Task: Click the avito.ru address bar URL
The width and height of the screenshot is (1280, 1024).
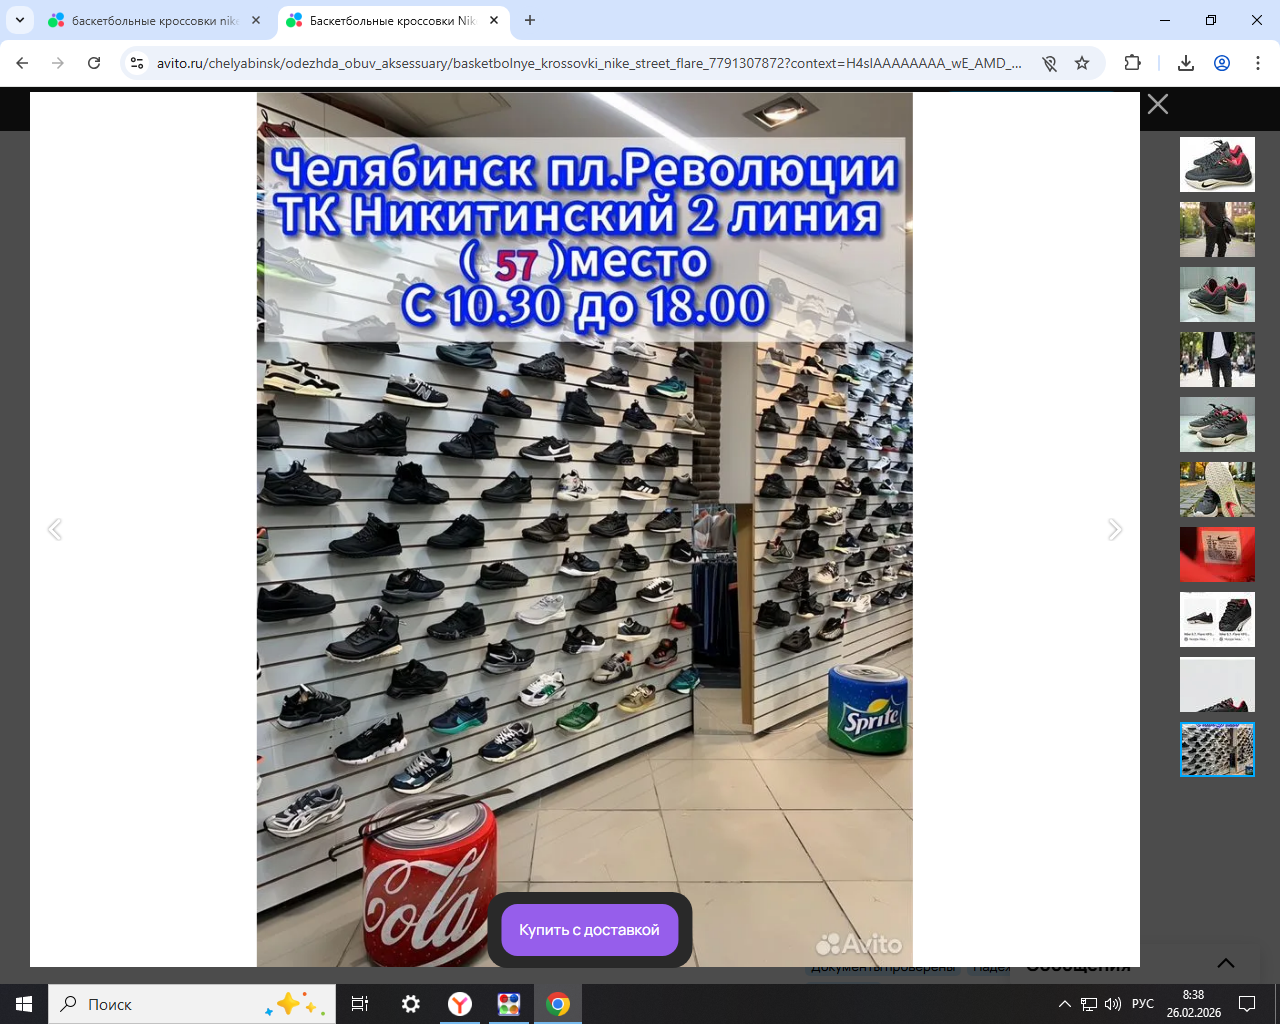Action: coord(589,63)
